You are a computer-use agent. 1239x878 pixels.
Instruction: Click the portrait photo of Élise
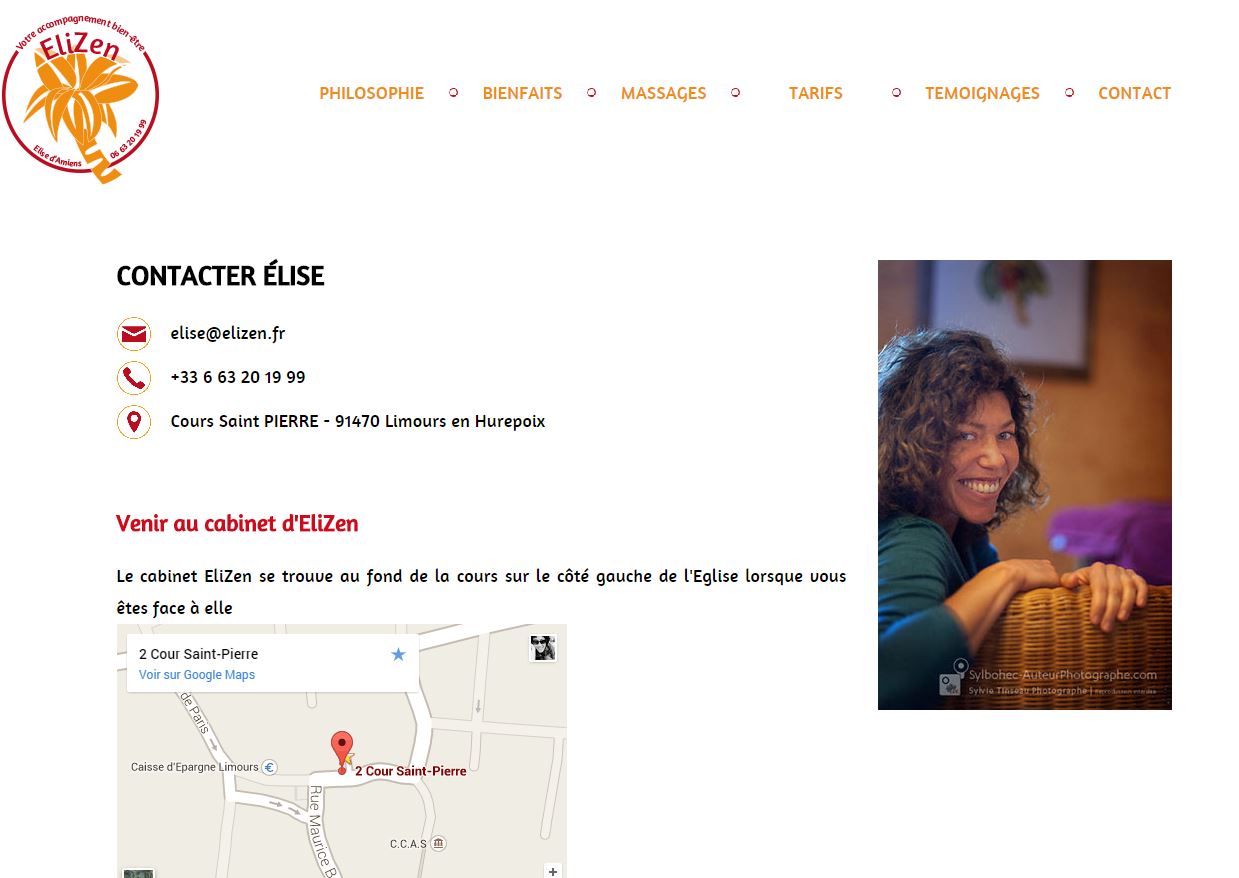click(x=1025, y=485)
